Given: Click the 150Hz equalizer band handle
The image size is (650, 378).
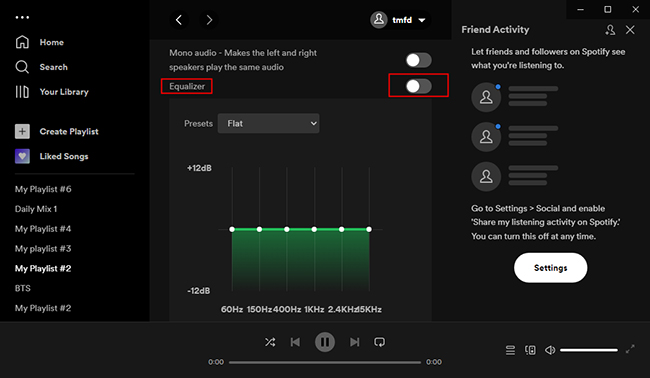Looking at the screenshot, I should coord(260,229).
